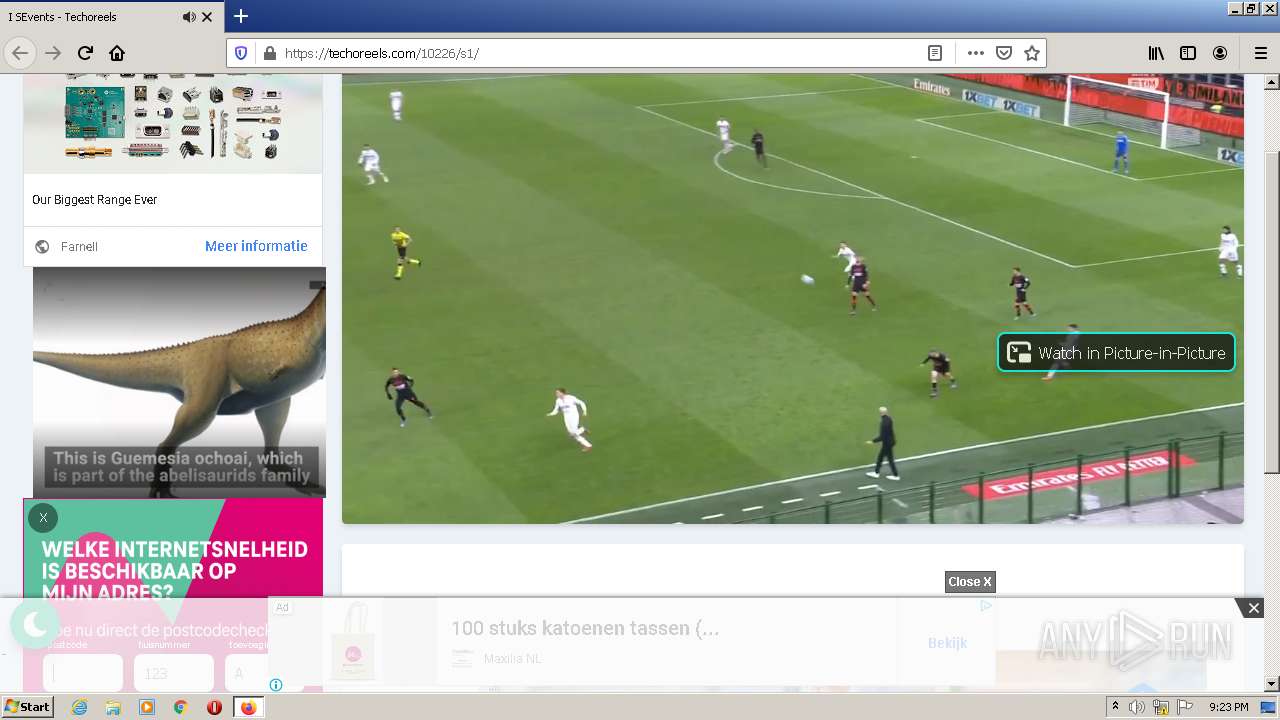Mute the SEvents - Techoreels tab audio
This screenshot has width=1280, height=720.
point(188,17)
